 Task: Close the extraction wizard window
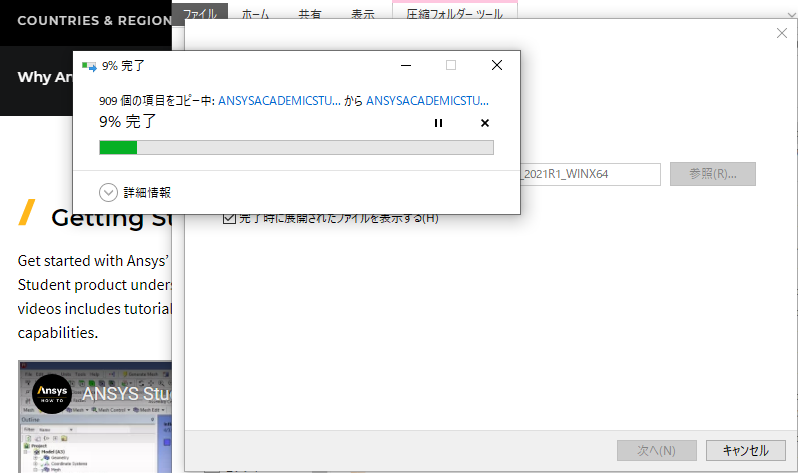[782, 33]
